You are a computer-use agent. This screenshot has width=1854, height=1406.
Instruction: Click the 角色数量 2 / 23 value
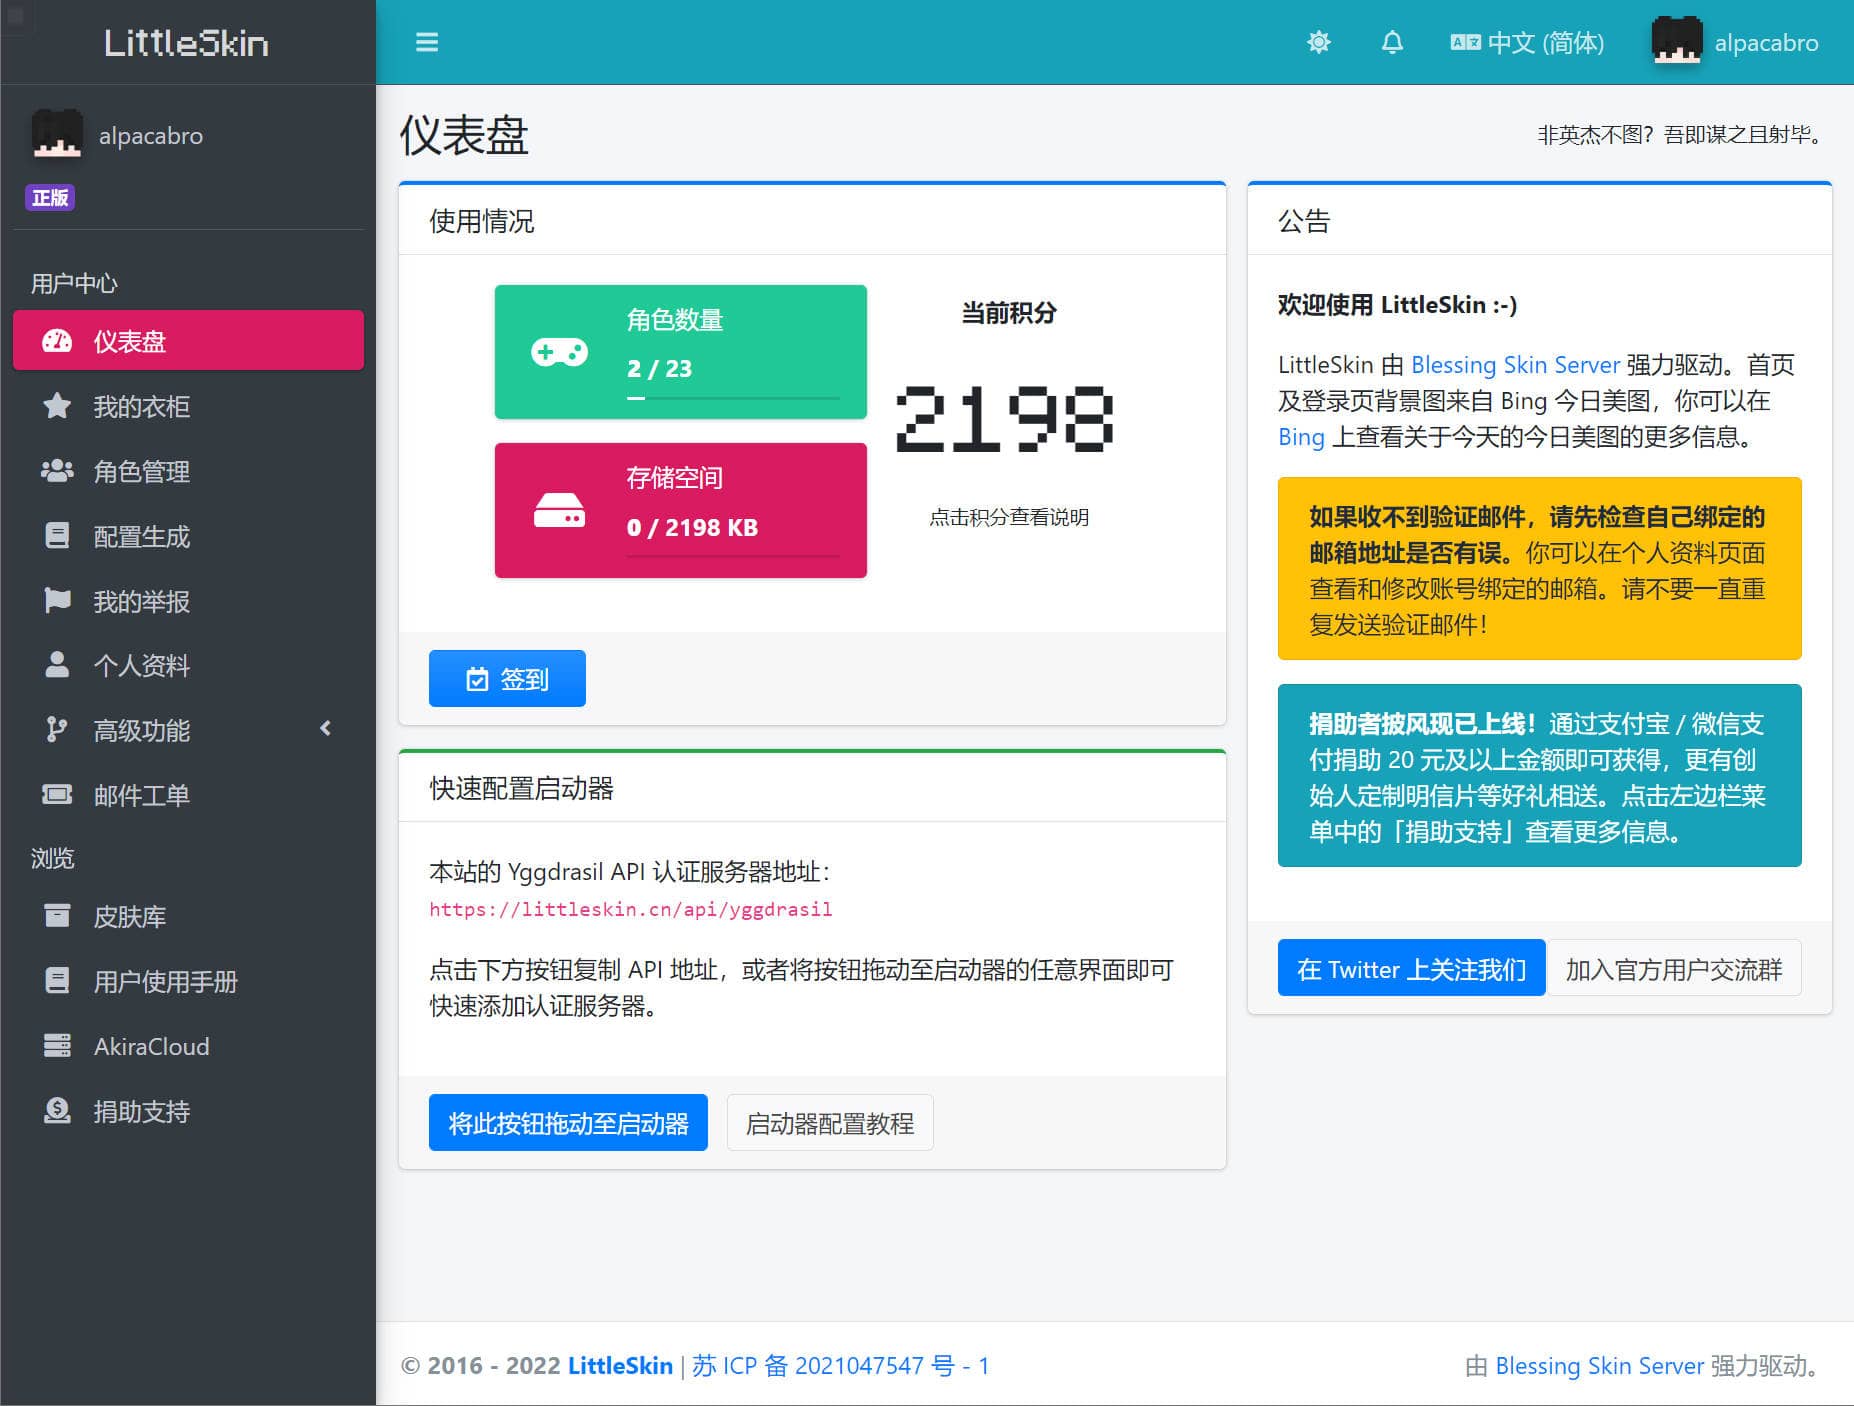pyautogui.click(x=659, y=368)
